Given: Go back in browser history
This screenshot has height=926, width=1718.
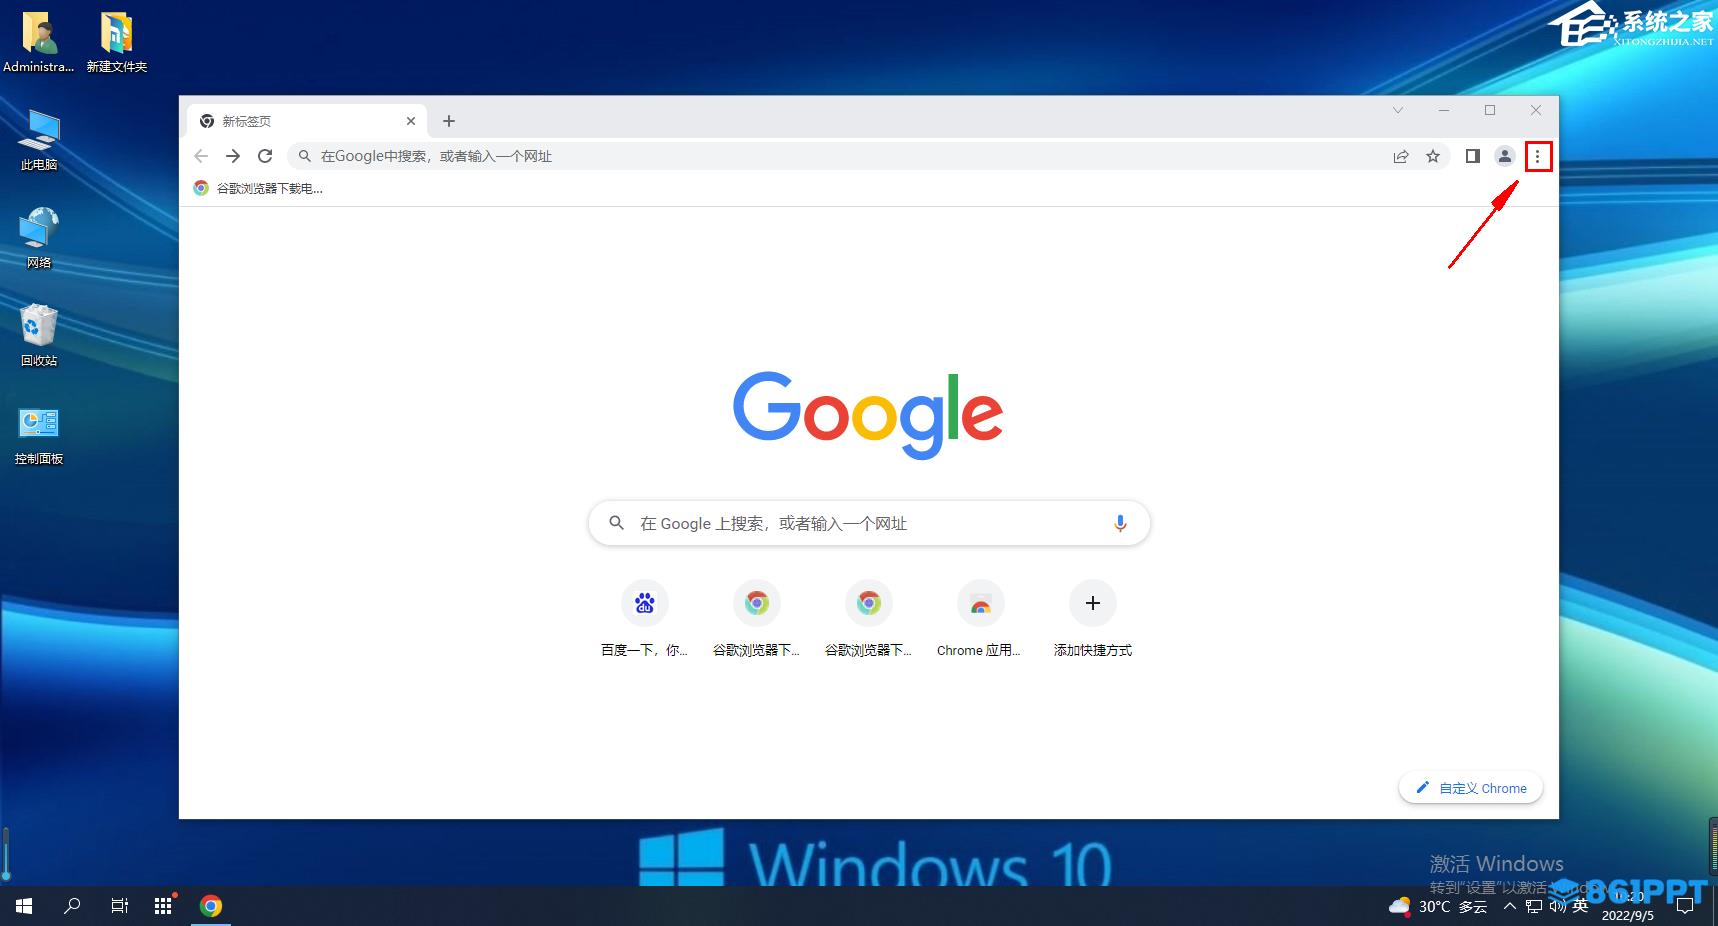Looking at the screenshot, I should (x=201, y=156).
